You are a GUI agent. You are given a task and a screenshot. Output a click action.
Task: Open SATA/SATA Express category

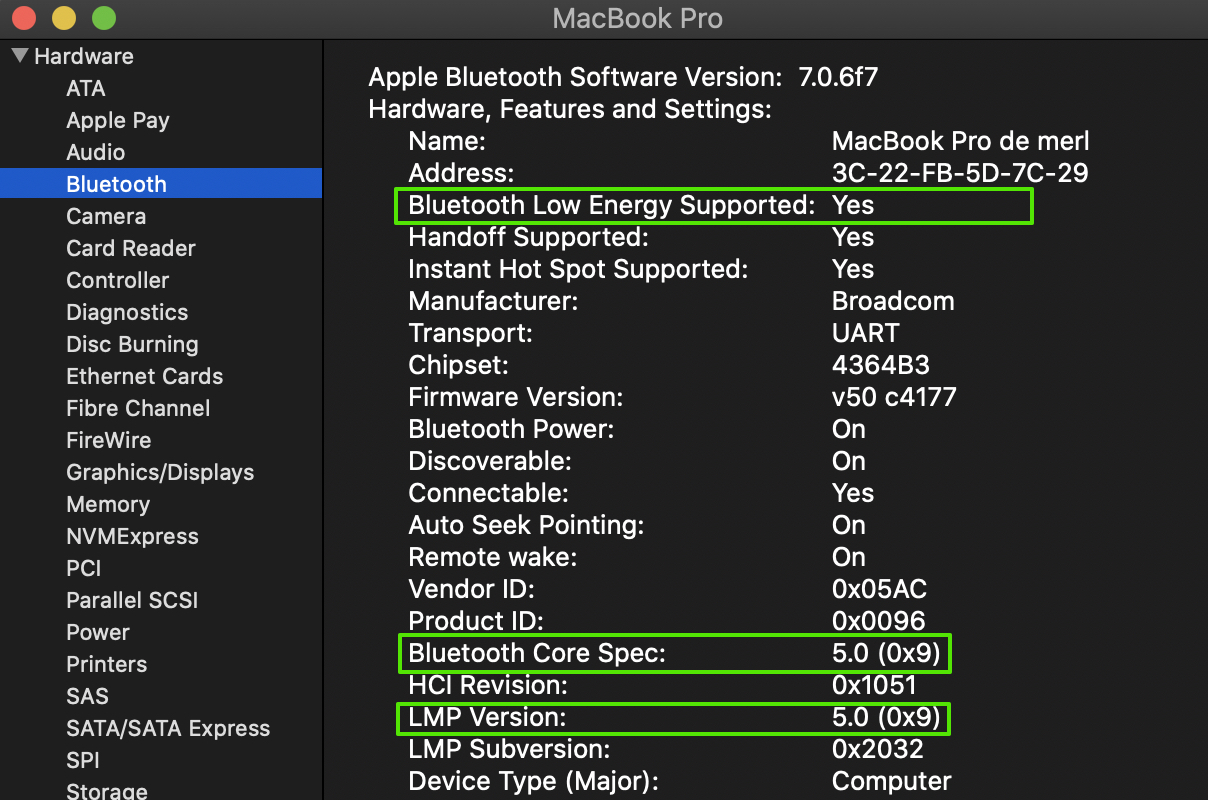[168, 728]
